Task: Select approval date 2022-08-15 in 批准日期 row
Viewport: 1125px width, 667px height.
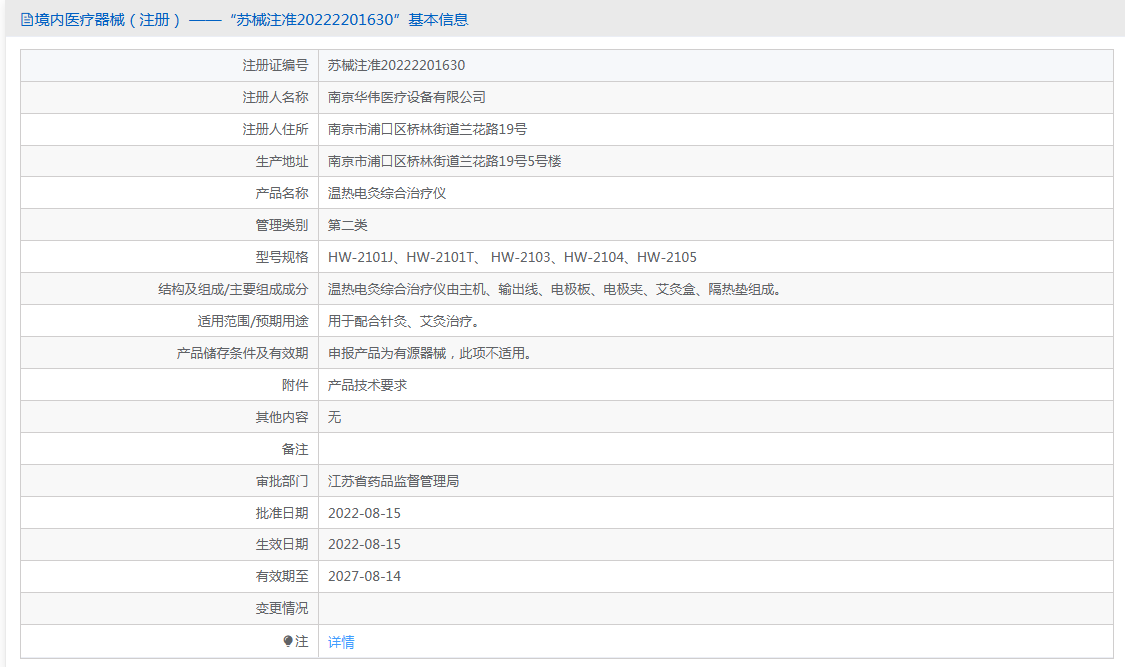Action: point(364,513)
